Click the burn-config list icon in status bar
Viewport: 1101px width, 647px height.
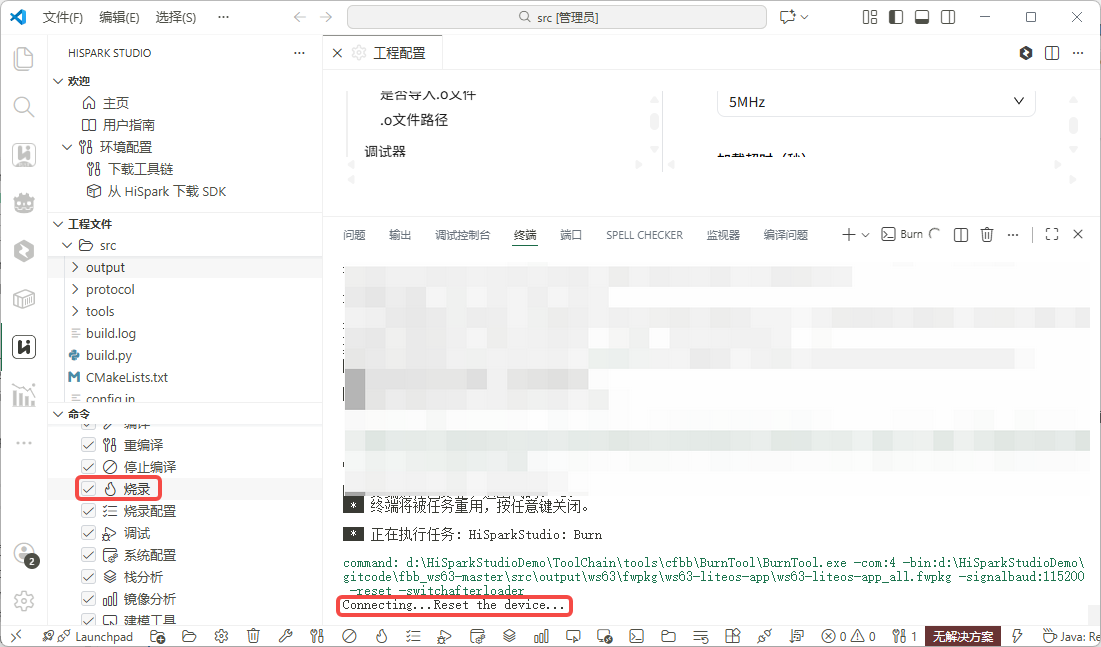(413, 636)
